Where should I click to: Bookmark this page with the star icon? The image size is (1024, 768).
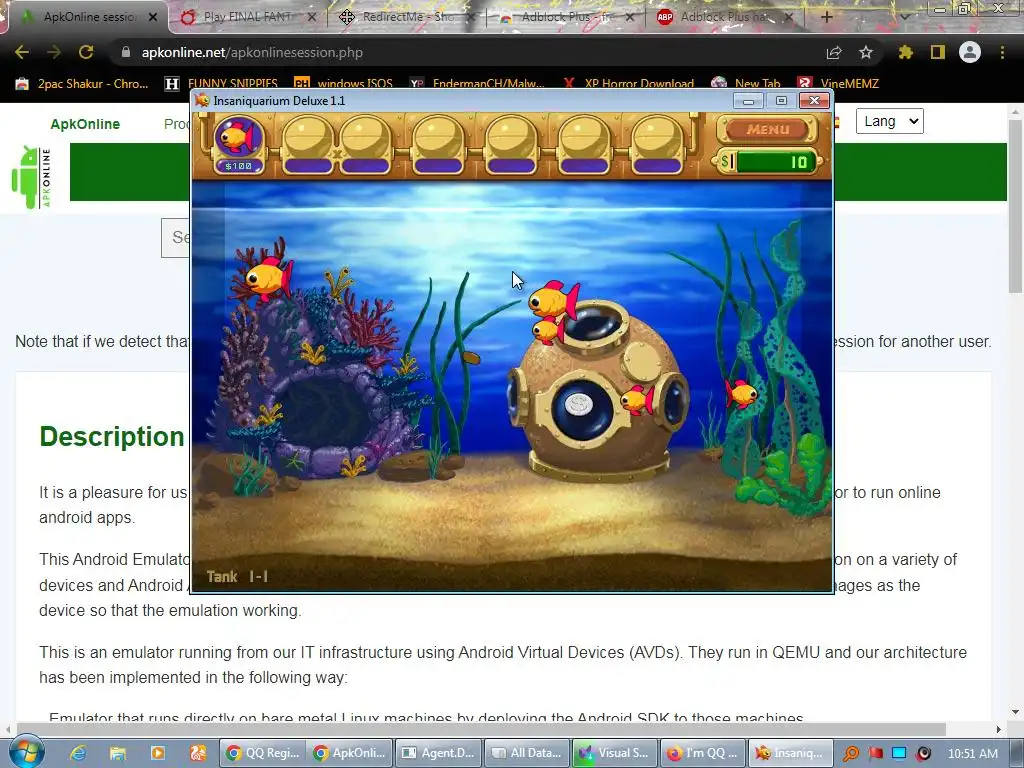[865, 52]
